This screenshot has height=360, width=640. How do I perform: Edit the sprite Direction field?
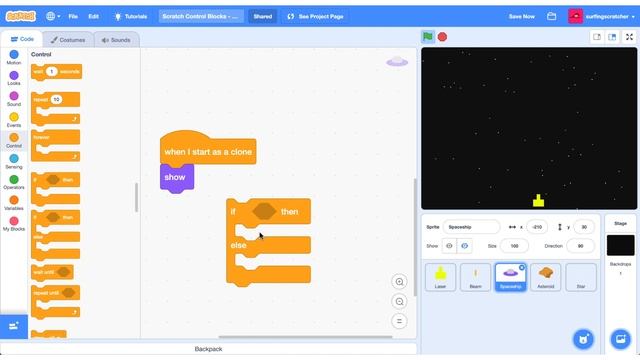click(580, 246)
